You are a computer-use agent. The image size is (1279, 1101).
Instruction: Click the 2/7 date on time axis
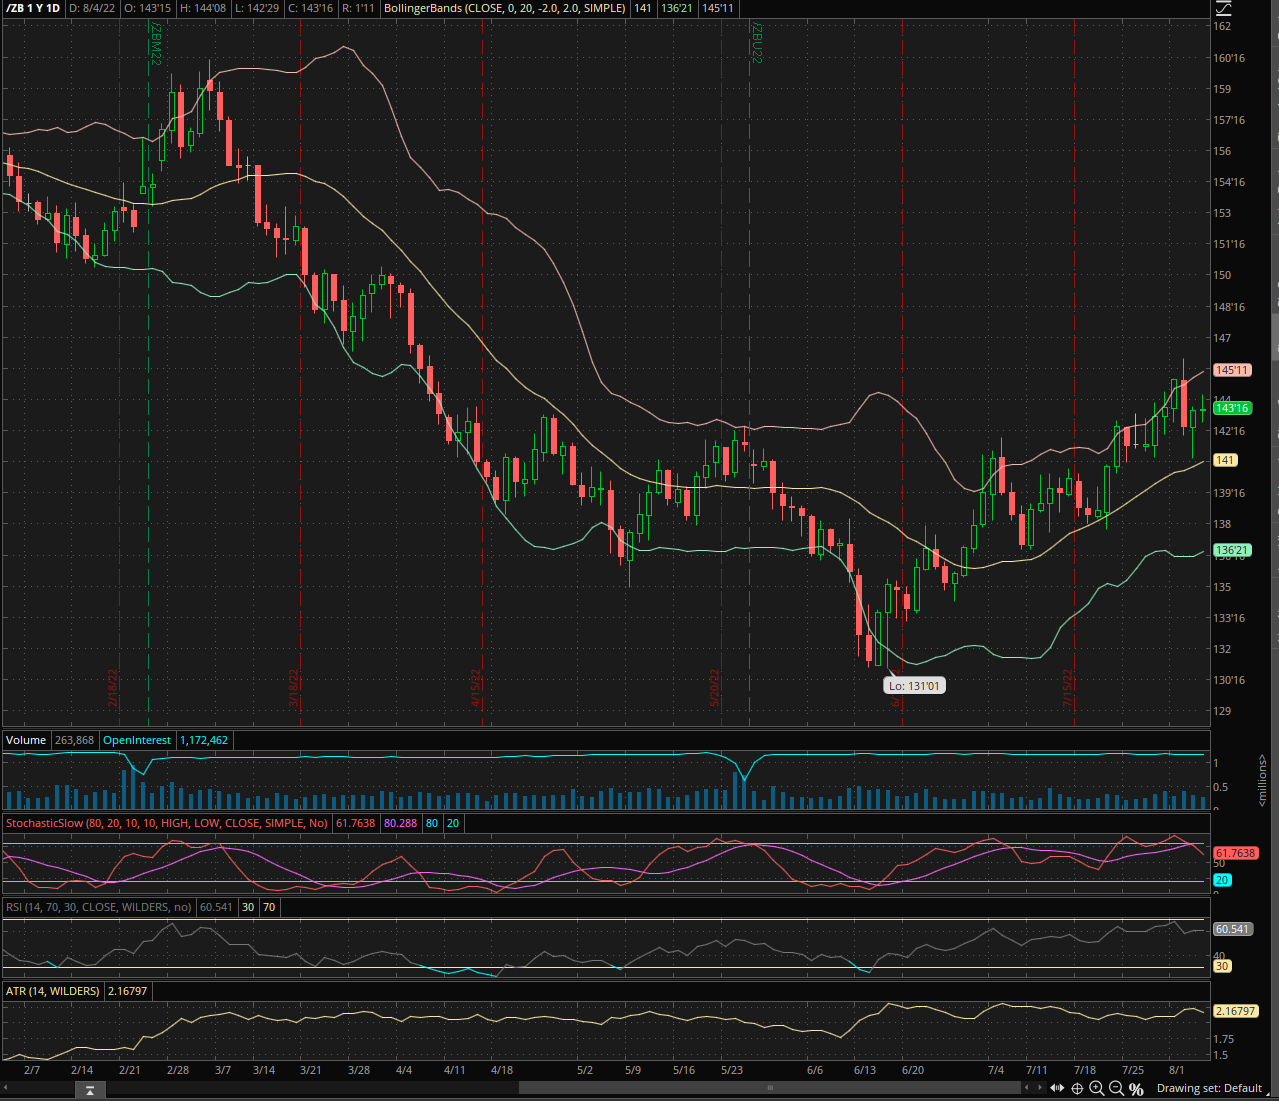(x=32, y=1070)
